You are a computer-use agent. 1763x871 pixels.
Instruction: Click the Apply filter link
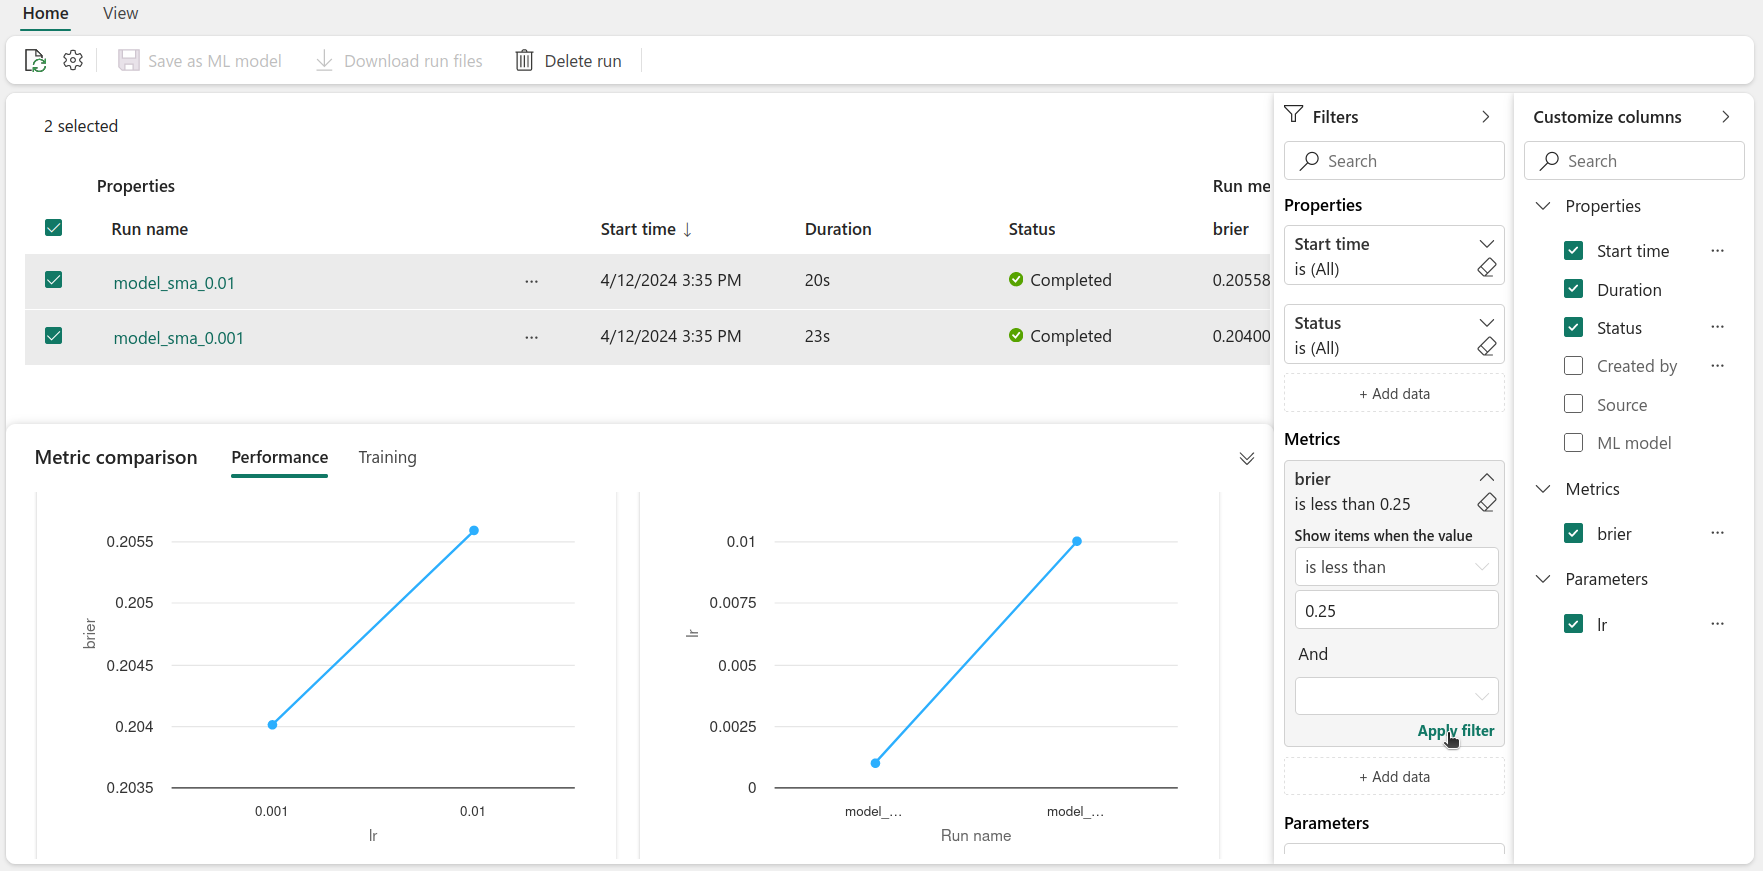[x=1455, y=731]
